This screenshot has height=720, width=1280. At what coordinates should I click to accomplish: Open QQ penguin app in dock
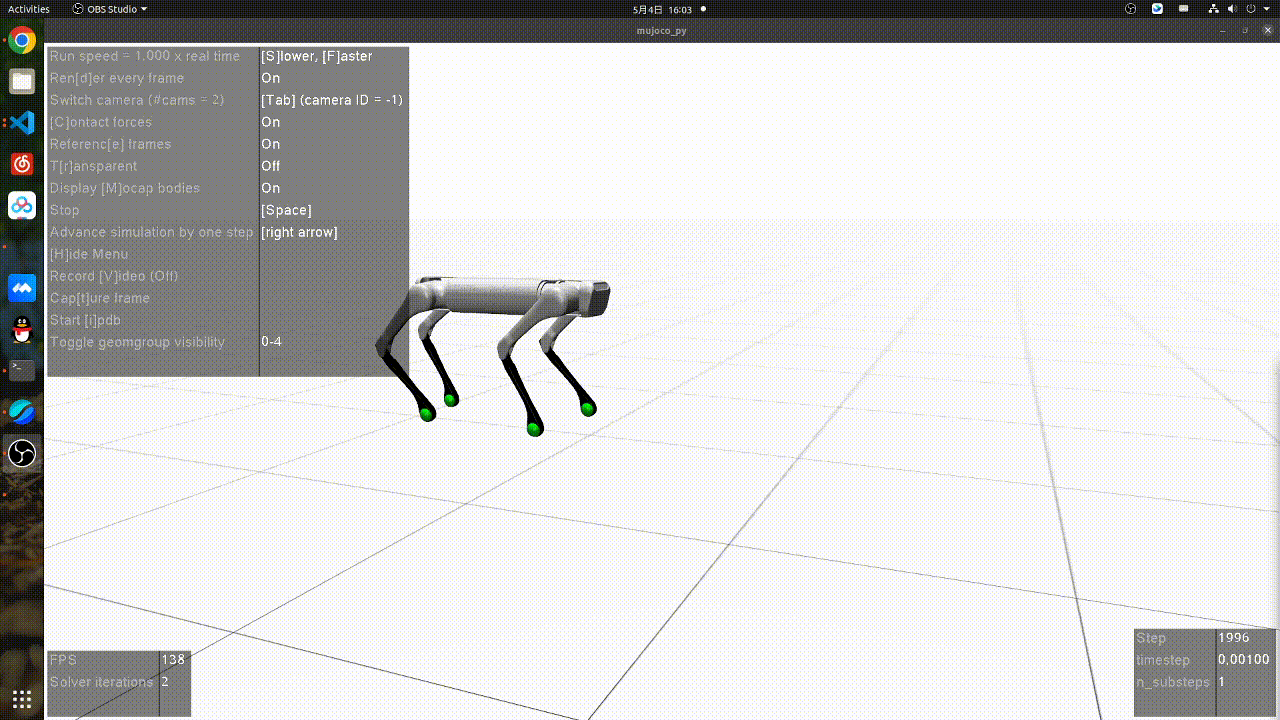[22, 329]
